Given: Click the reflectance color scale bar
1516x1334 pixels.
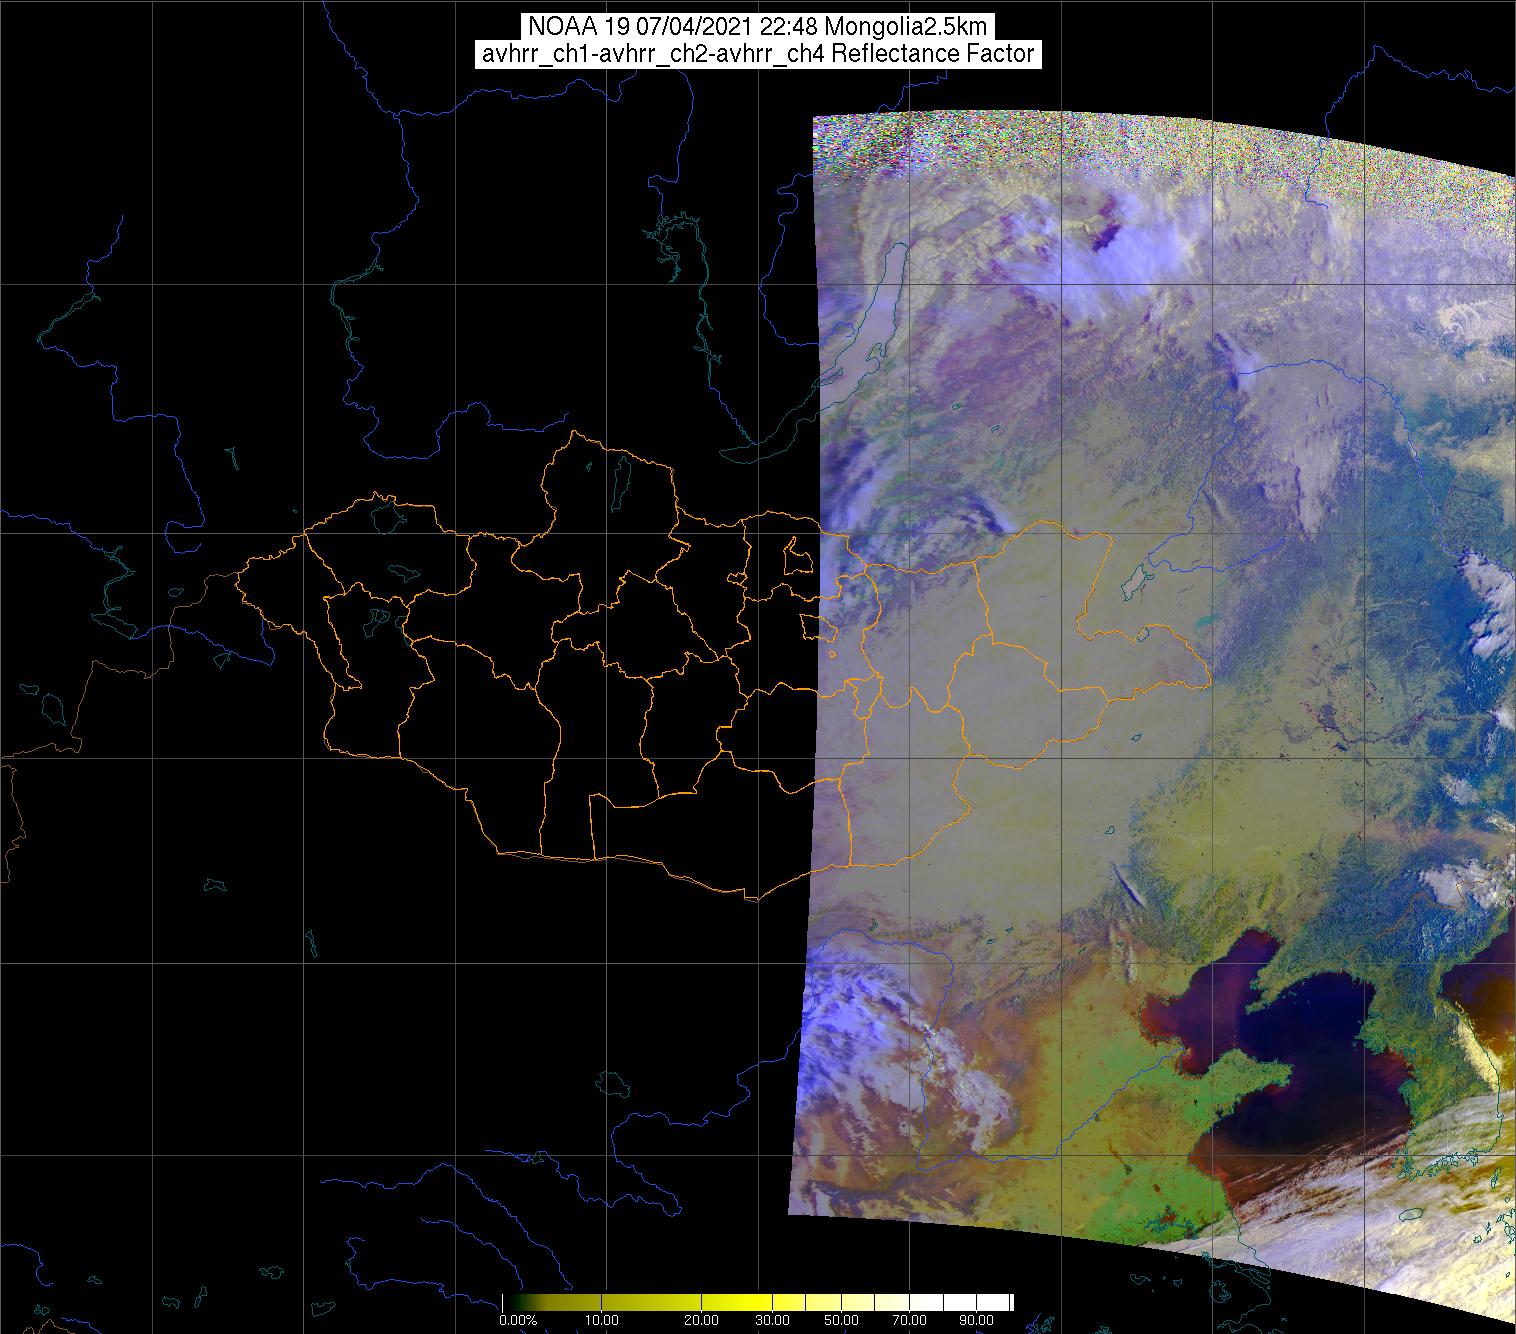Looking at the screenshot, I should (758, 1302).
